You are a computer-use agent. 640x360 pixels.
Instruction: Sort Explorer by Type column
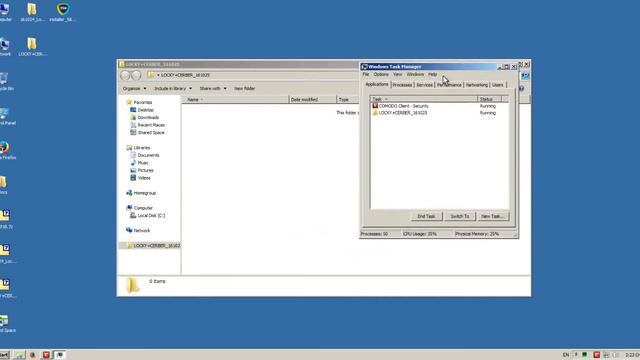348,100
